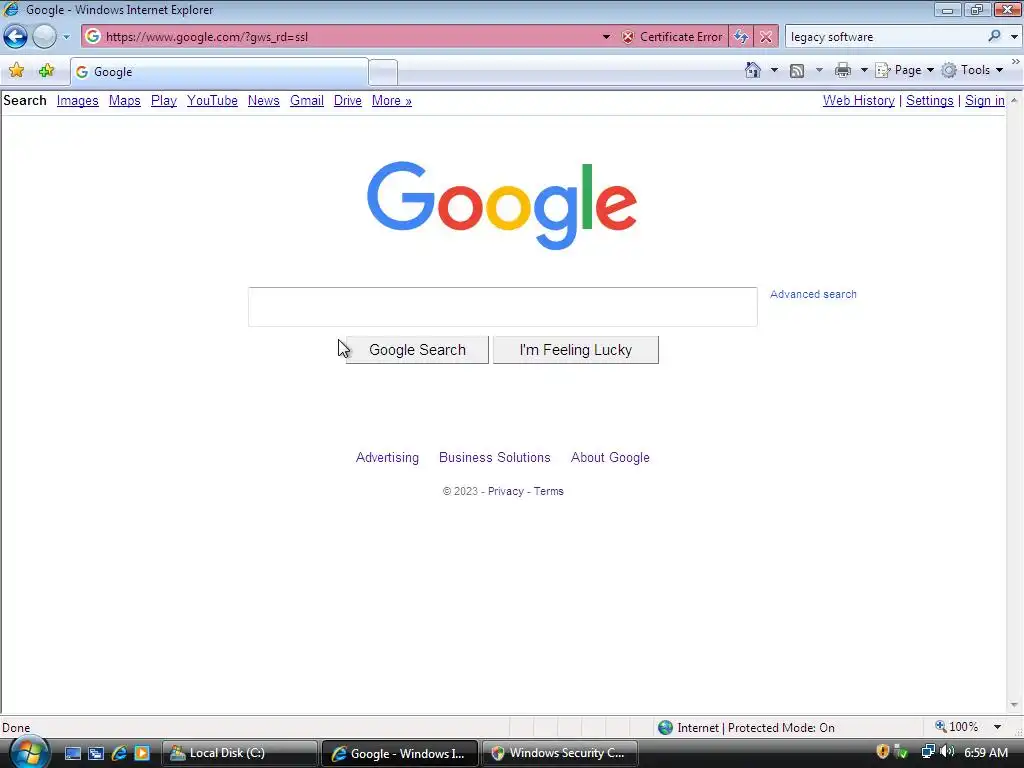Viewport: 1024px width, 768px height.
Task: Print the page with the printer icon
Action: click(843, 70)
